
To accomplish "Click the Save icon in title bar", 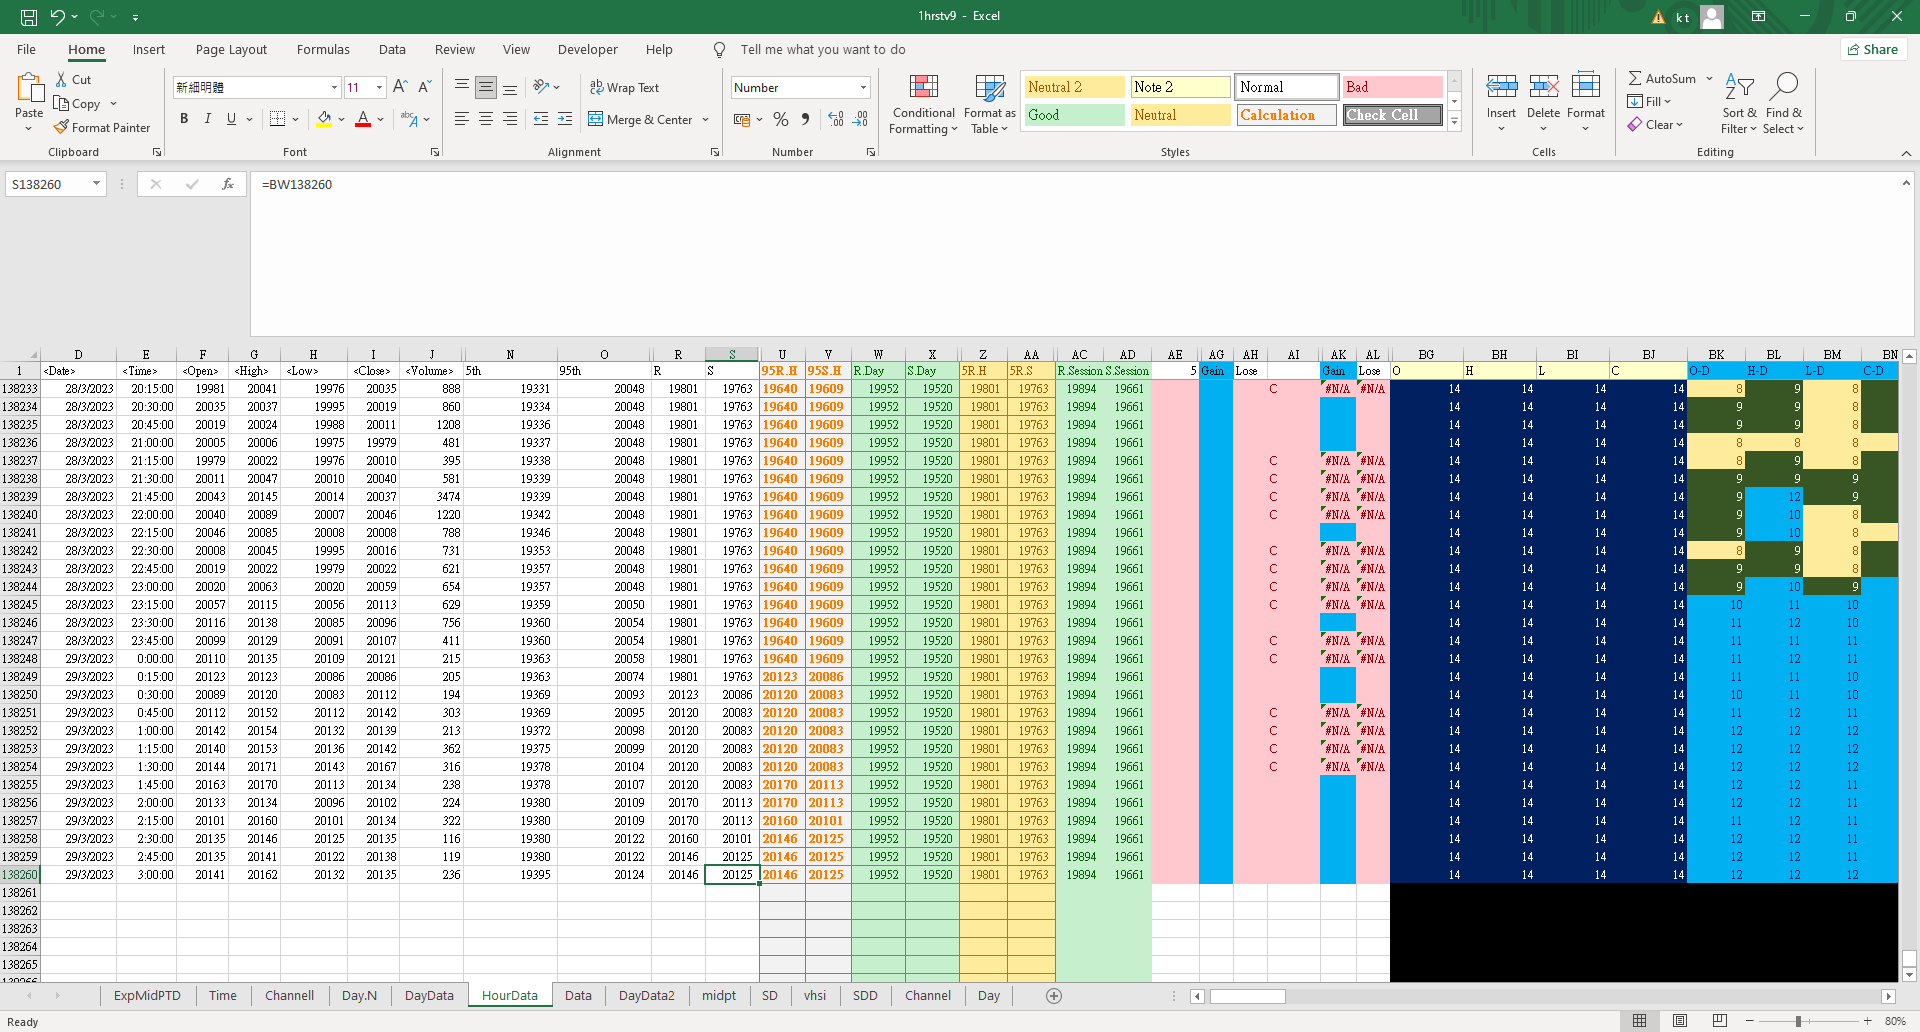I will [x=29, y=17].
